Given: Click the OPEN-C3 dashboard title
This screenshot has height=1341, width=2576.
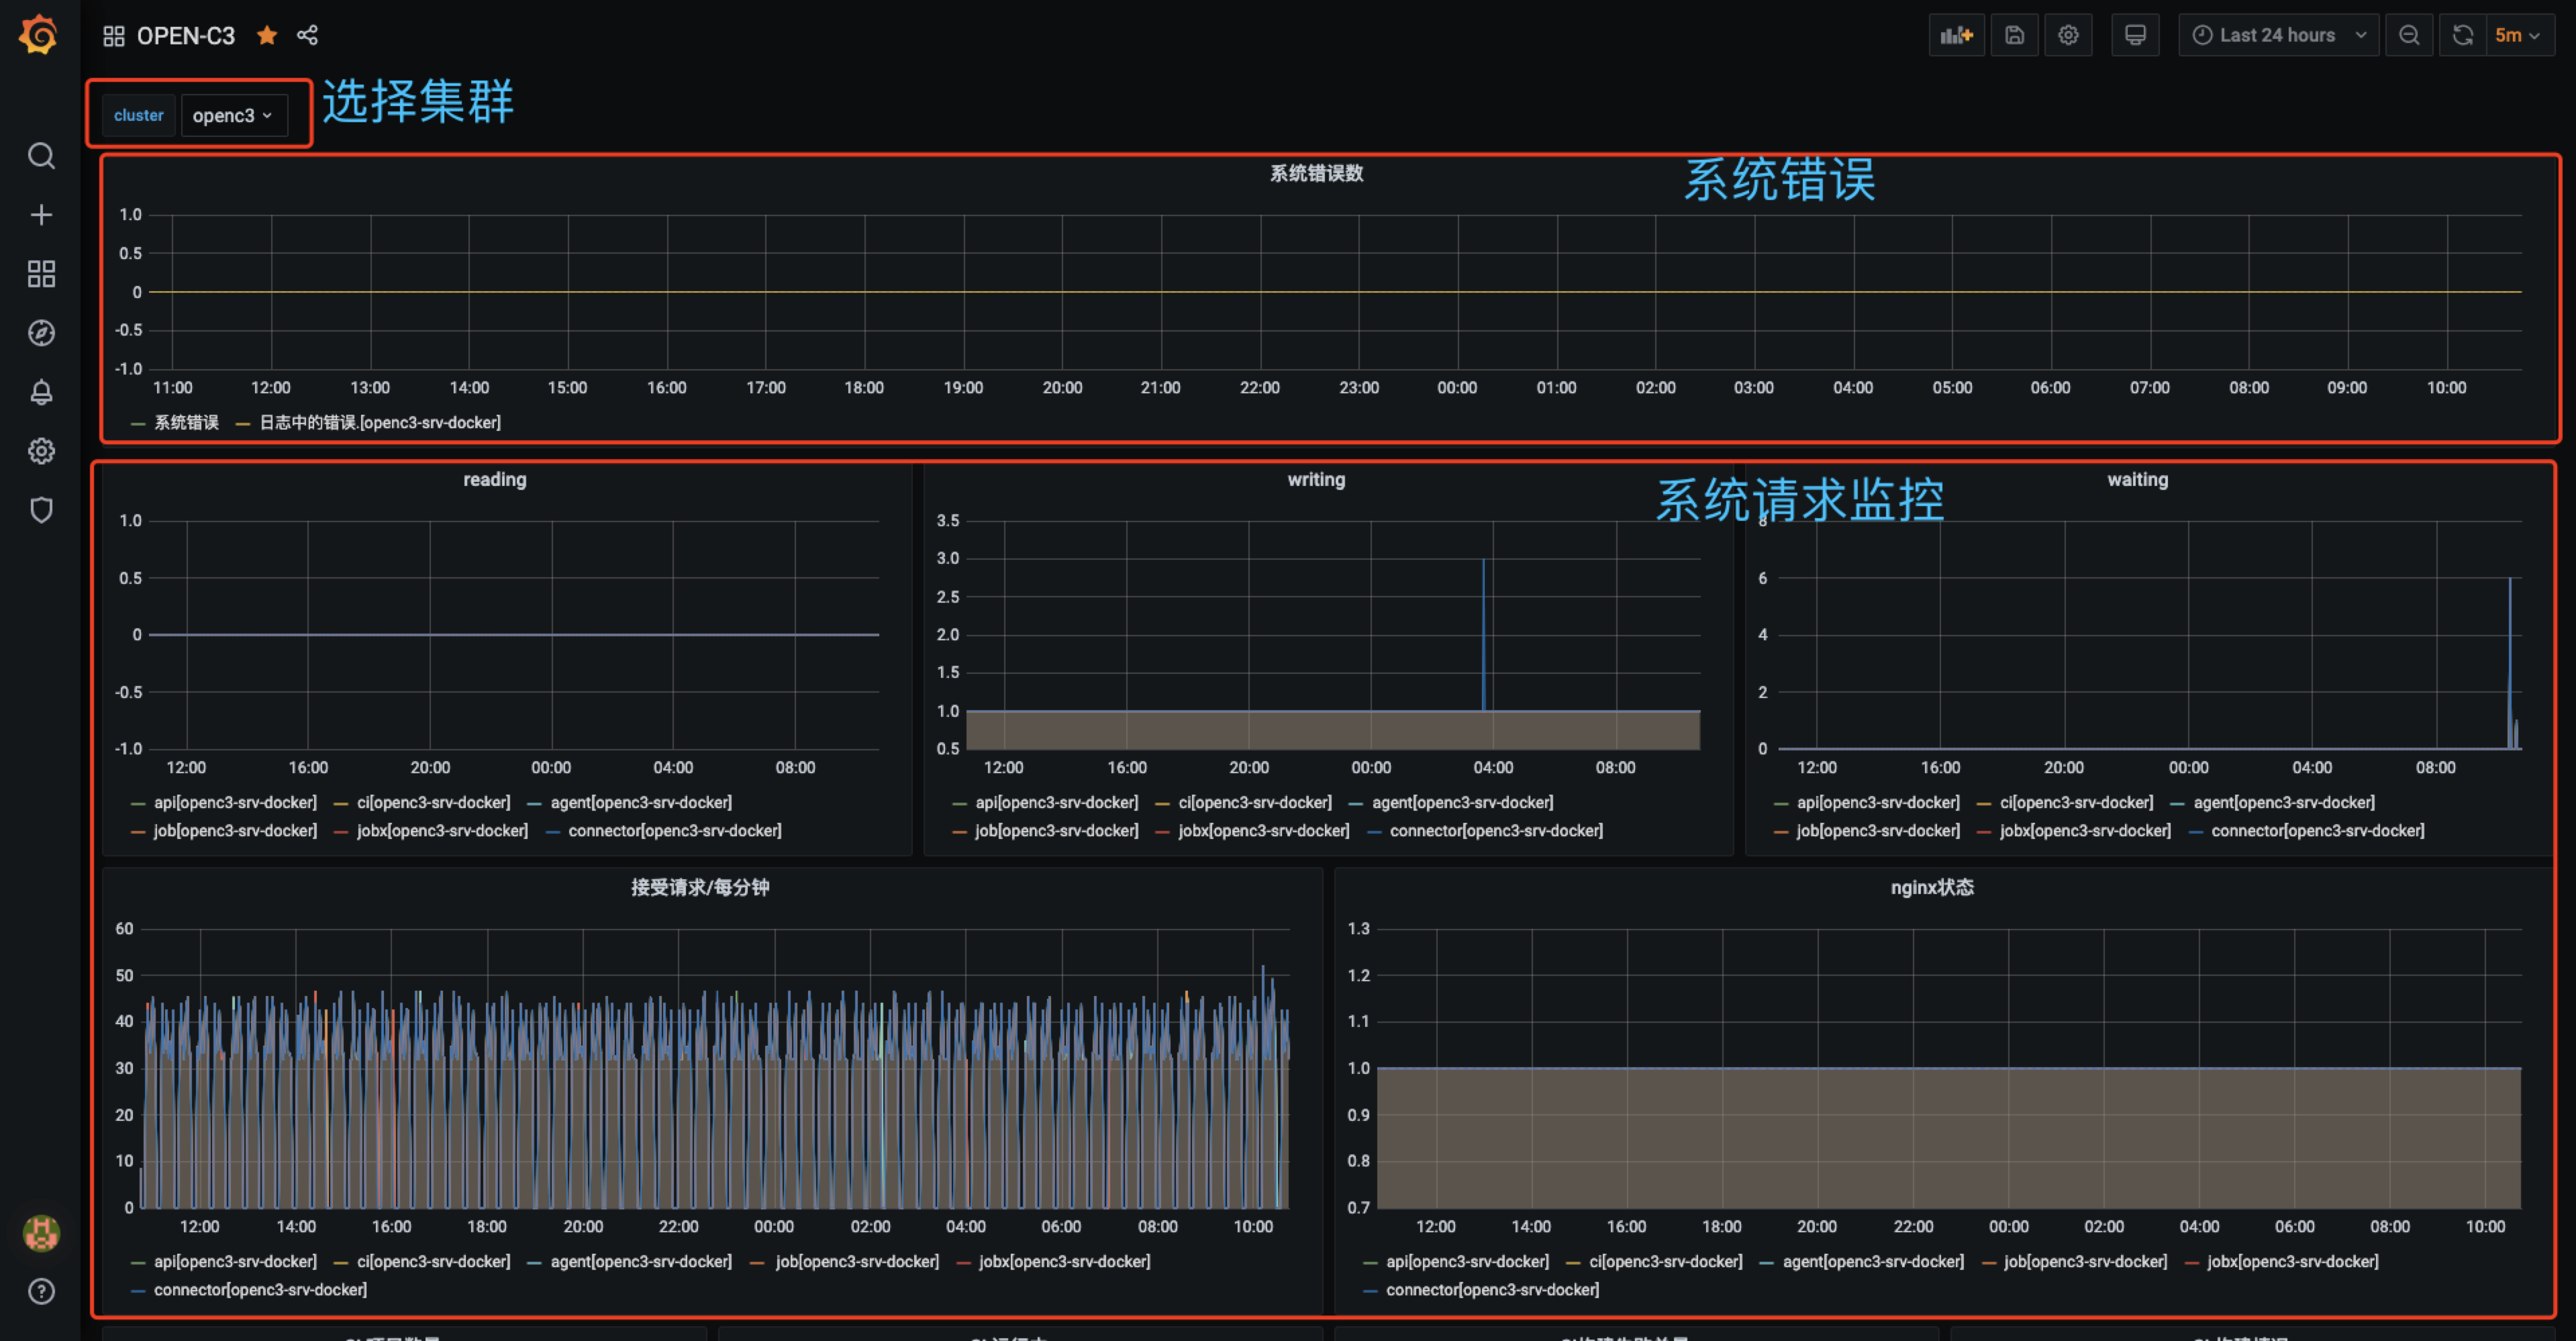Looking at the screenshot, I should click(x=186, y=36).
